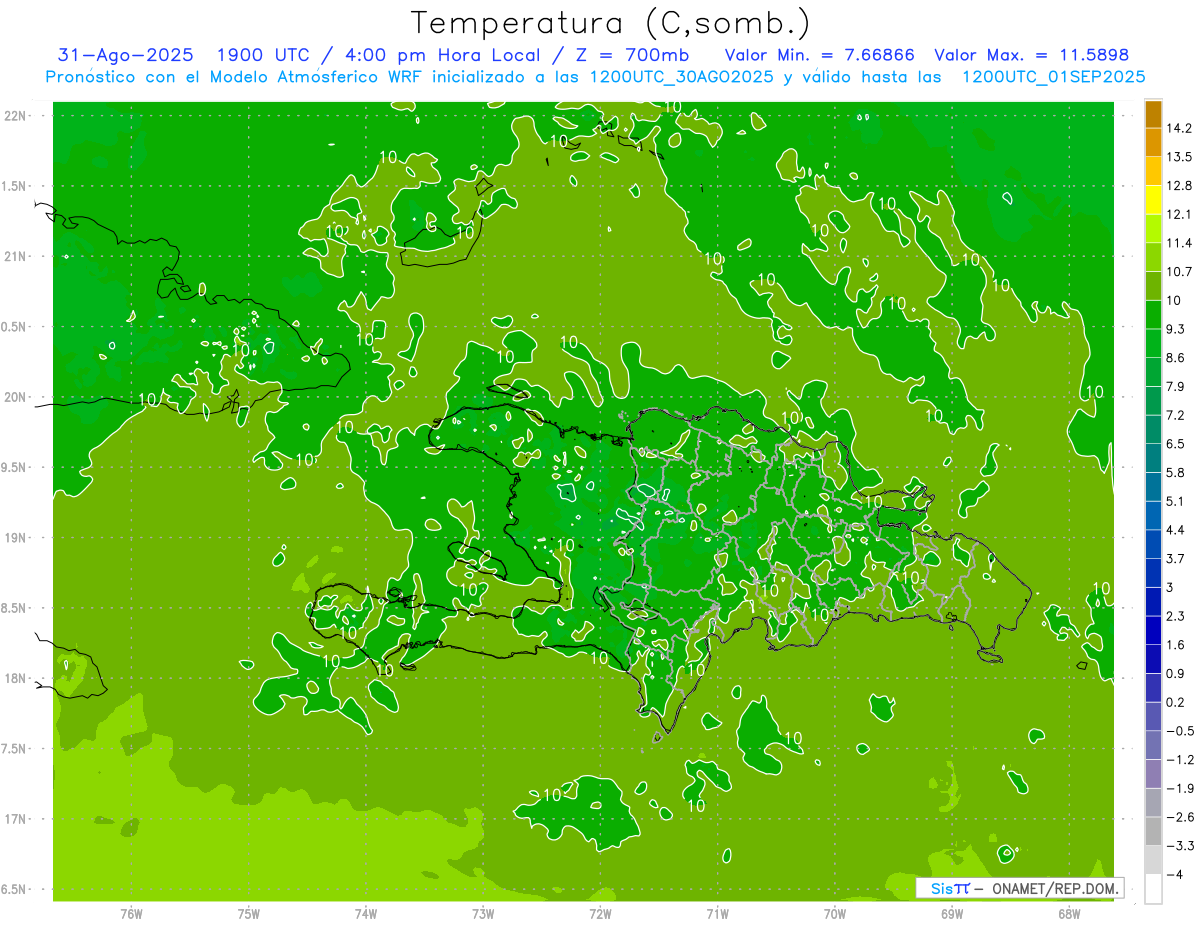This screenshot has height=927, width=1200.
Task: Pick the amber swatch between 12.8 and 13.5
Action: point(1153,171)
